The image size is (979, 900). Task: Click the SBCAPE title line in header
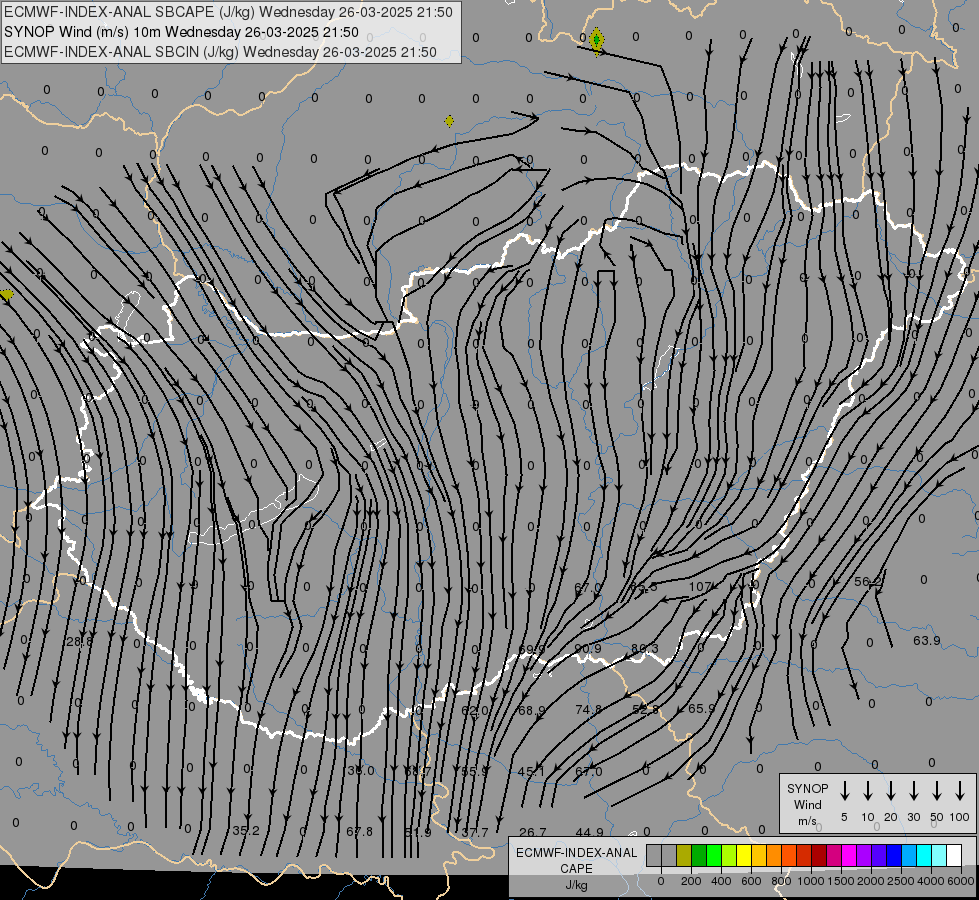point(228,12)
